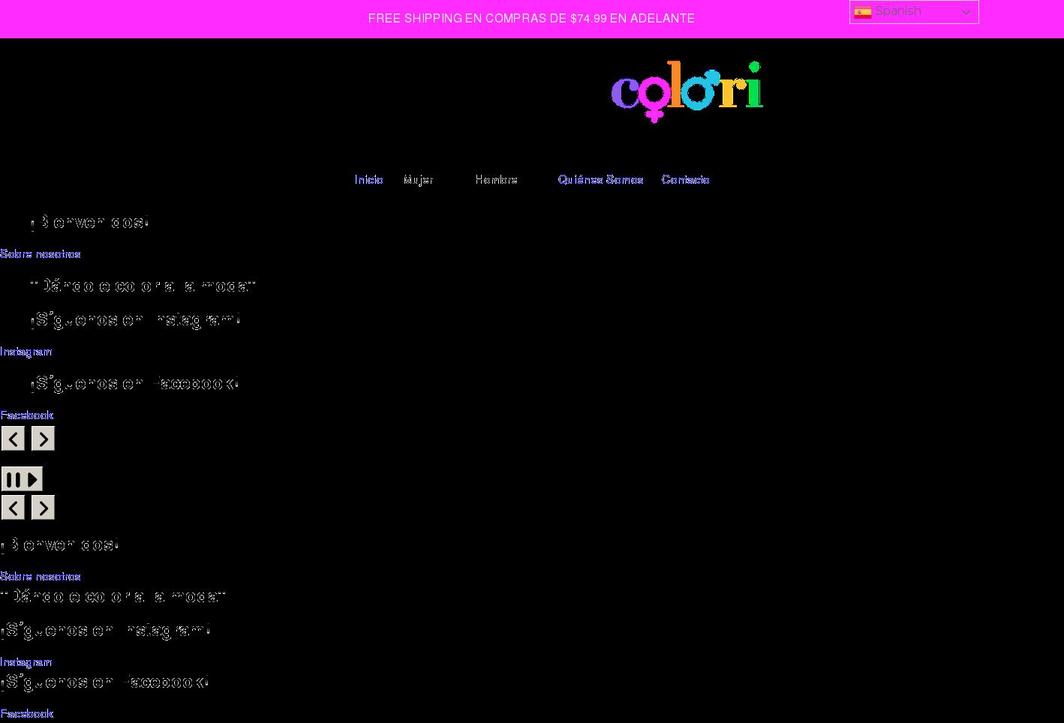Open the Mujer menu
1064x723 pixels.
pos(418,180)
